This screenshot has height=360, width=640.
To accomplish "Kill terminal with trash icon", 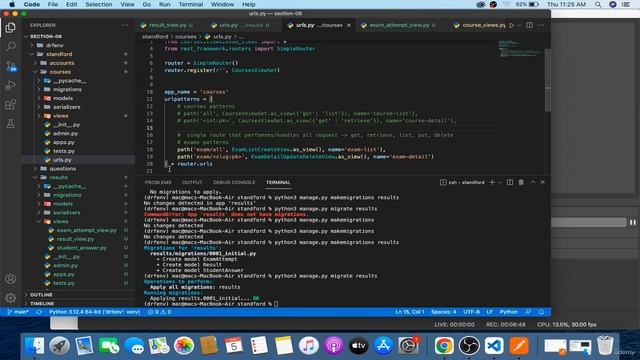I will pos(521,182).
